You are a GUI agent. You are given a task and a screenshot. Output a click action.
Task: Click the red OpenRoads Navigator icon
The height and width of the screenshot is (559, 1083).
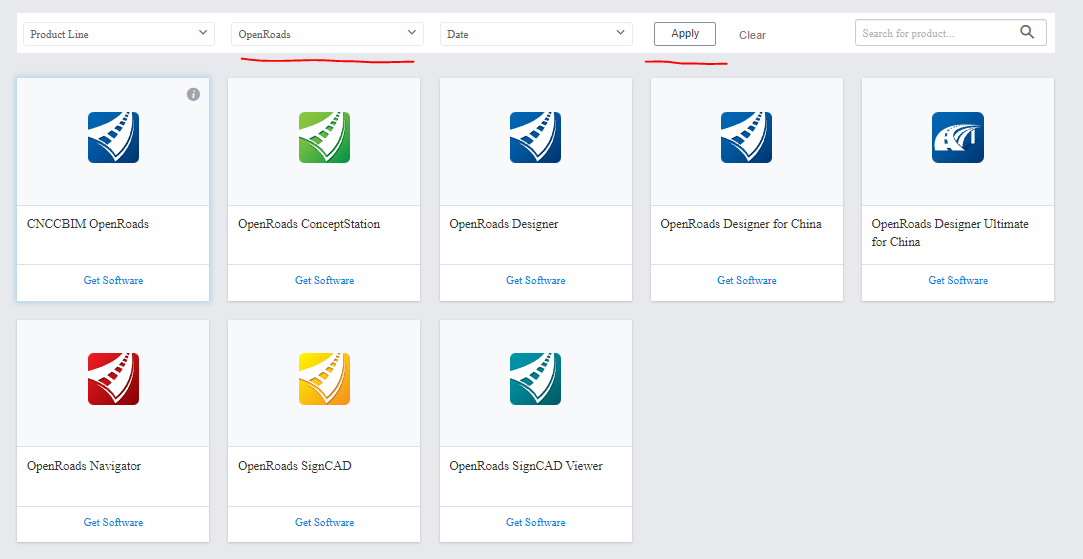pos(113,379)
